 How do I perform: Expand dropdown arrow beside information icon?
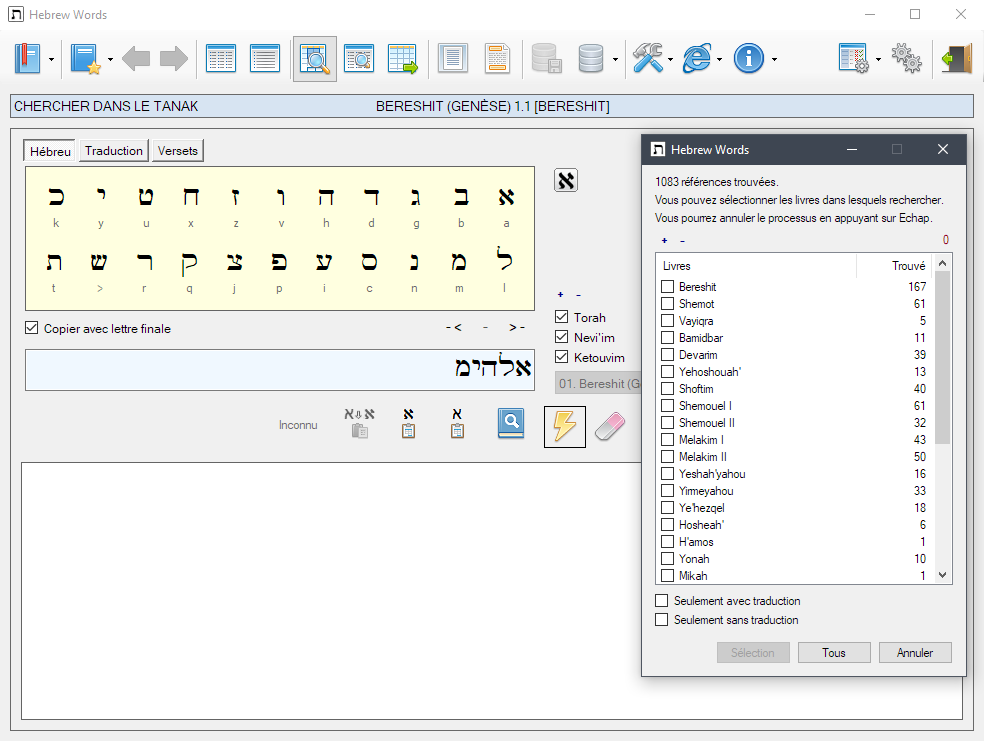pyautogui.click(x=774, y=60)
